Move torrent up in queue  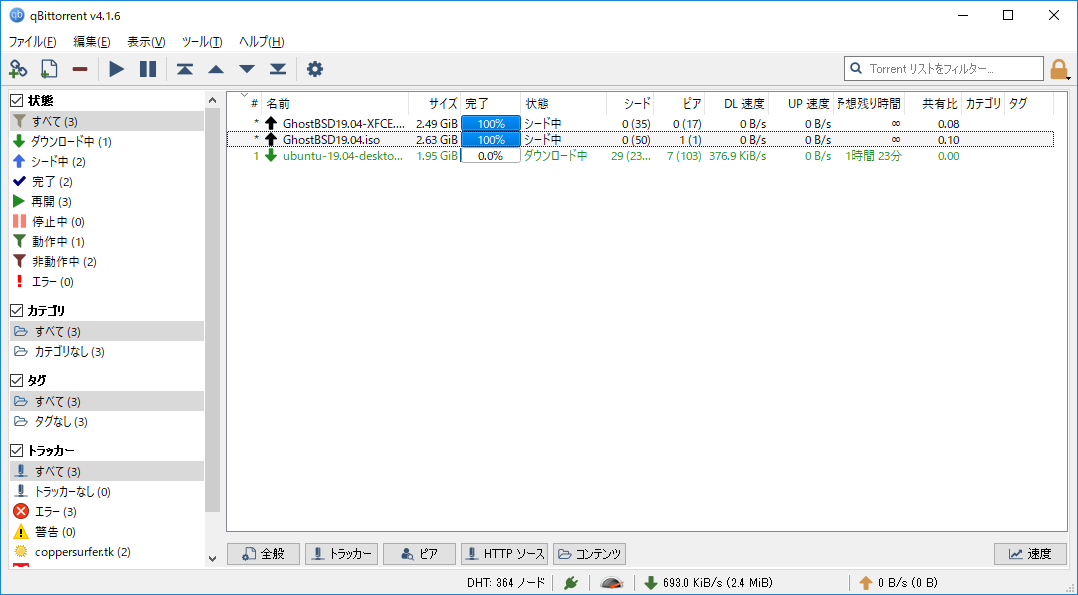(x=216, y=69)
